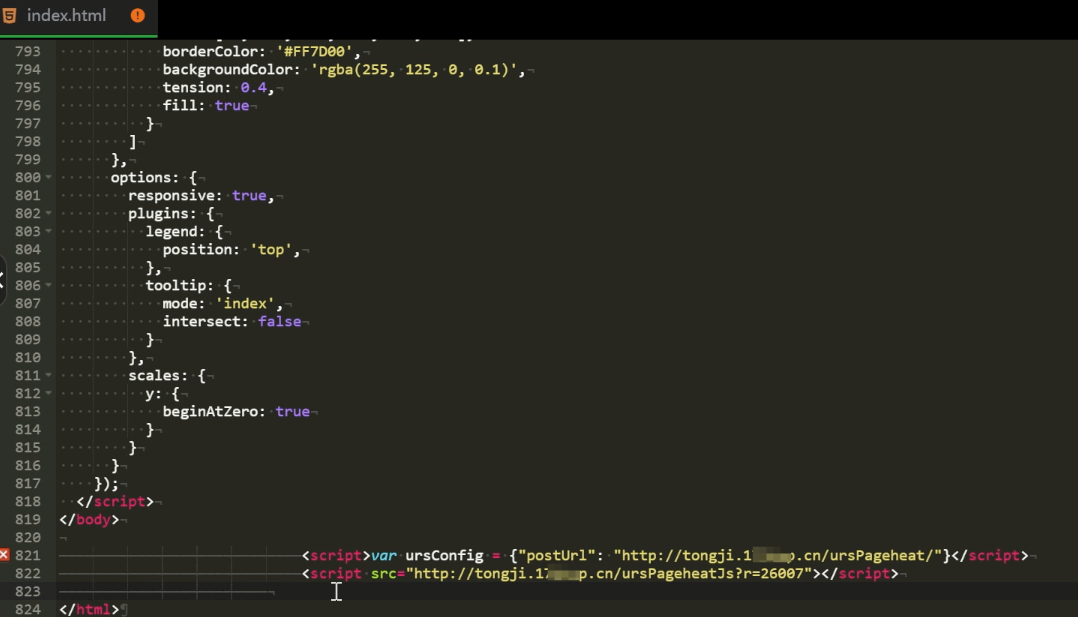Screen dimensions: 1078x617
Task: Click the red error marker beside line 821
Action: [4, 555]
